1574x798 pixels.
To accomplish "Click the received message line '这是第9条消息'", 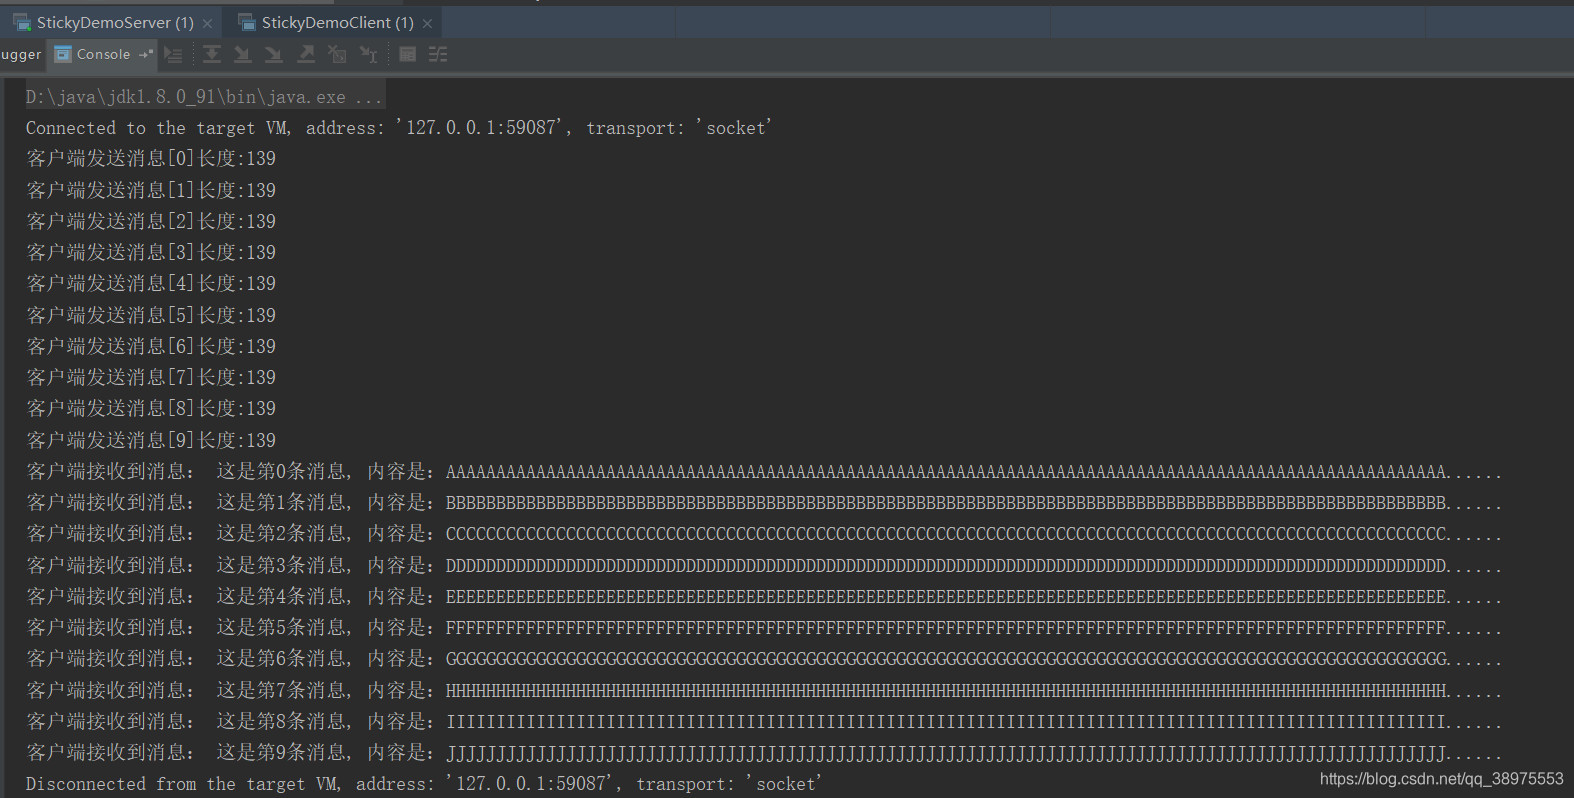I will (x=763, y=752).
